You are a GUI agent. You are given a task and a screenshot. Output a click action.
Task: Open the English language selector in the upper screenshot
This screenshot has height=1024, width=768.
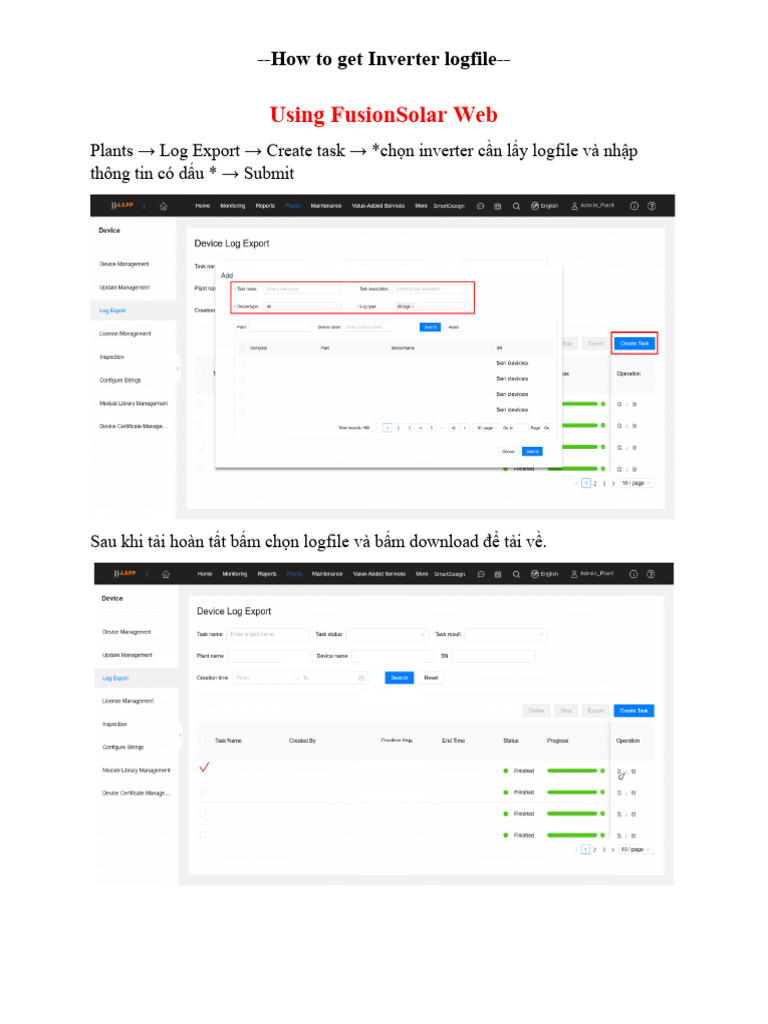[545, 206]
